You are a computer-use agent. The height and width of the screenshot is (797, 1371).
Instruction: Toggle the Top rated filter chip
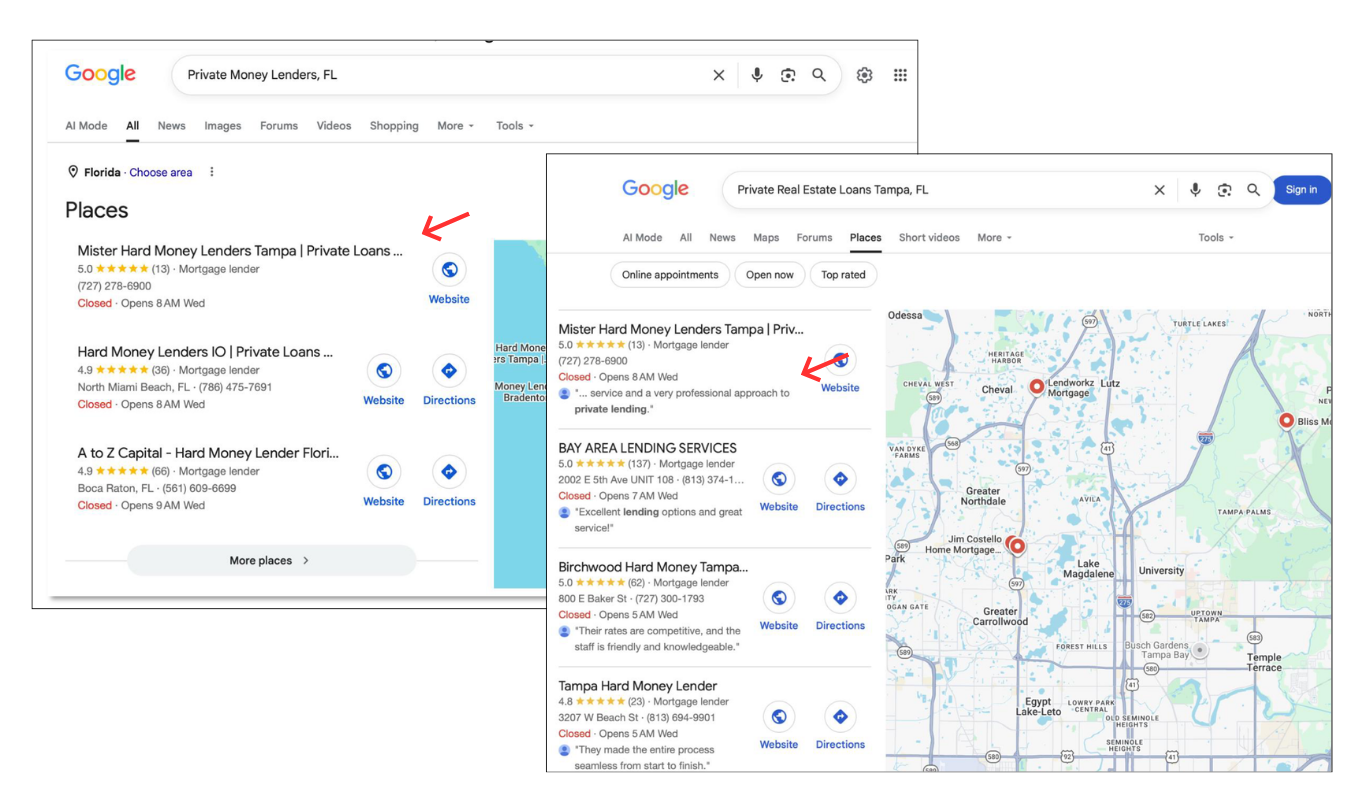843,275
